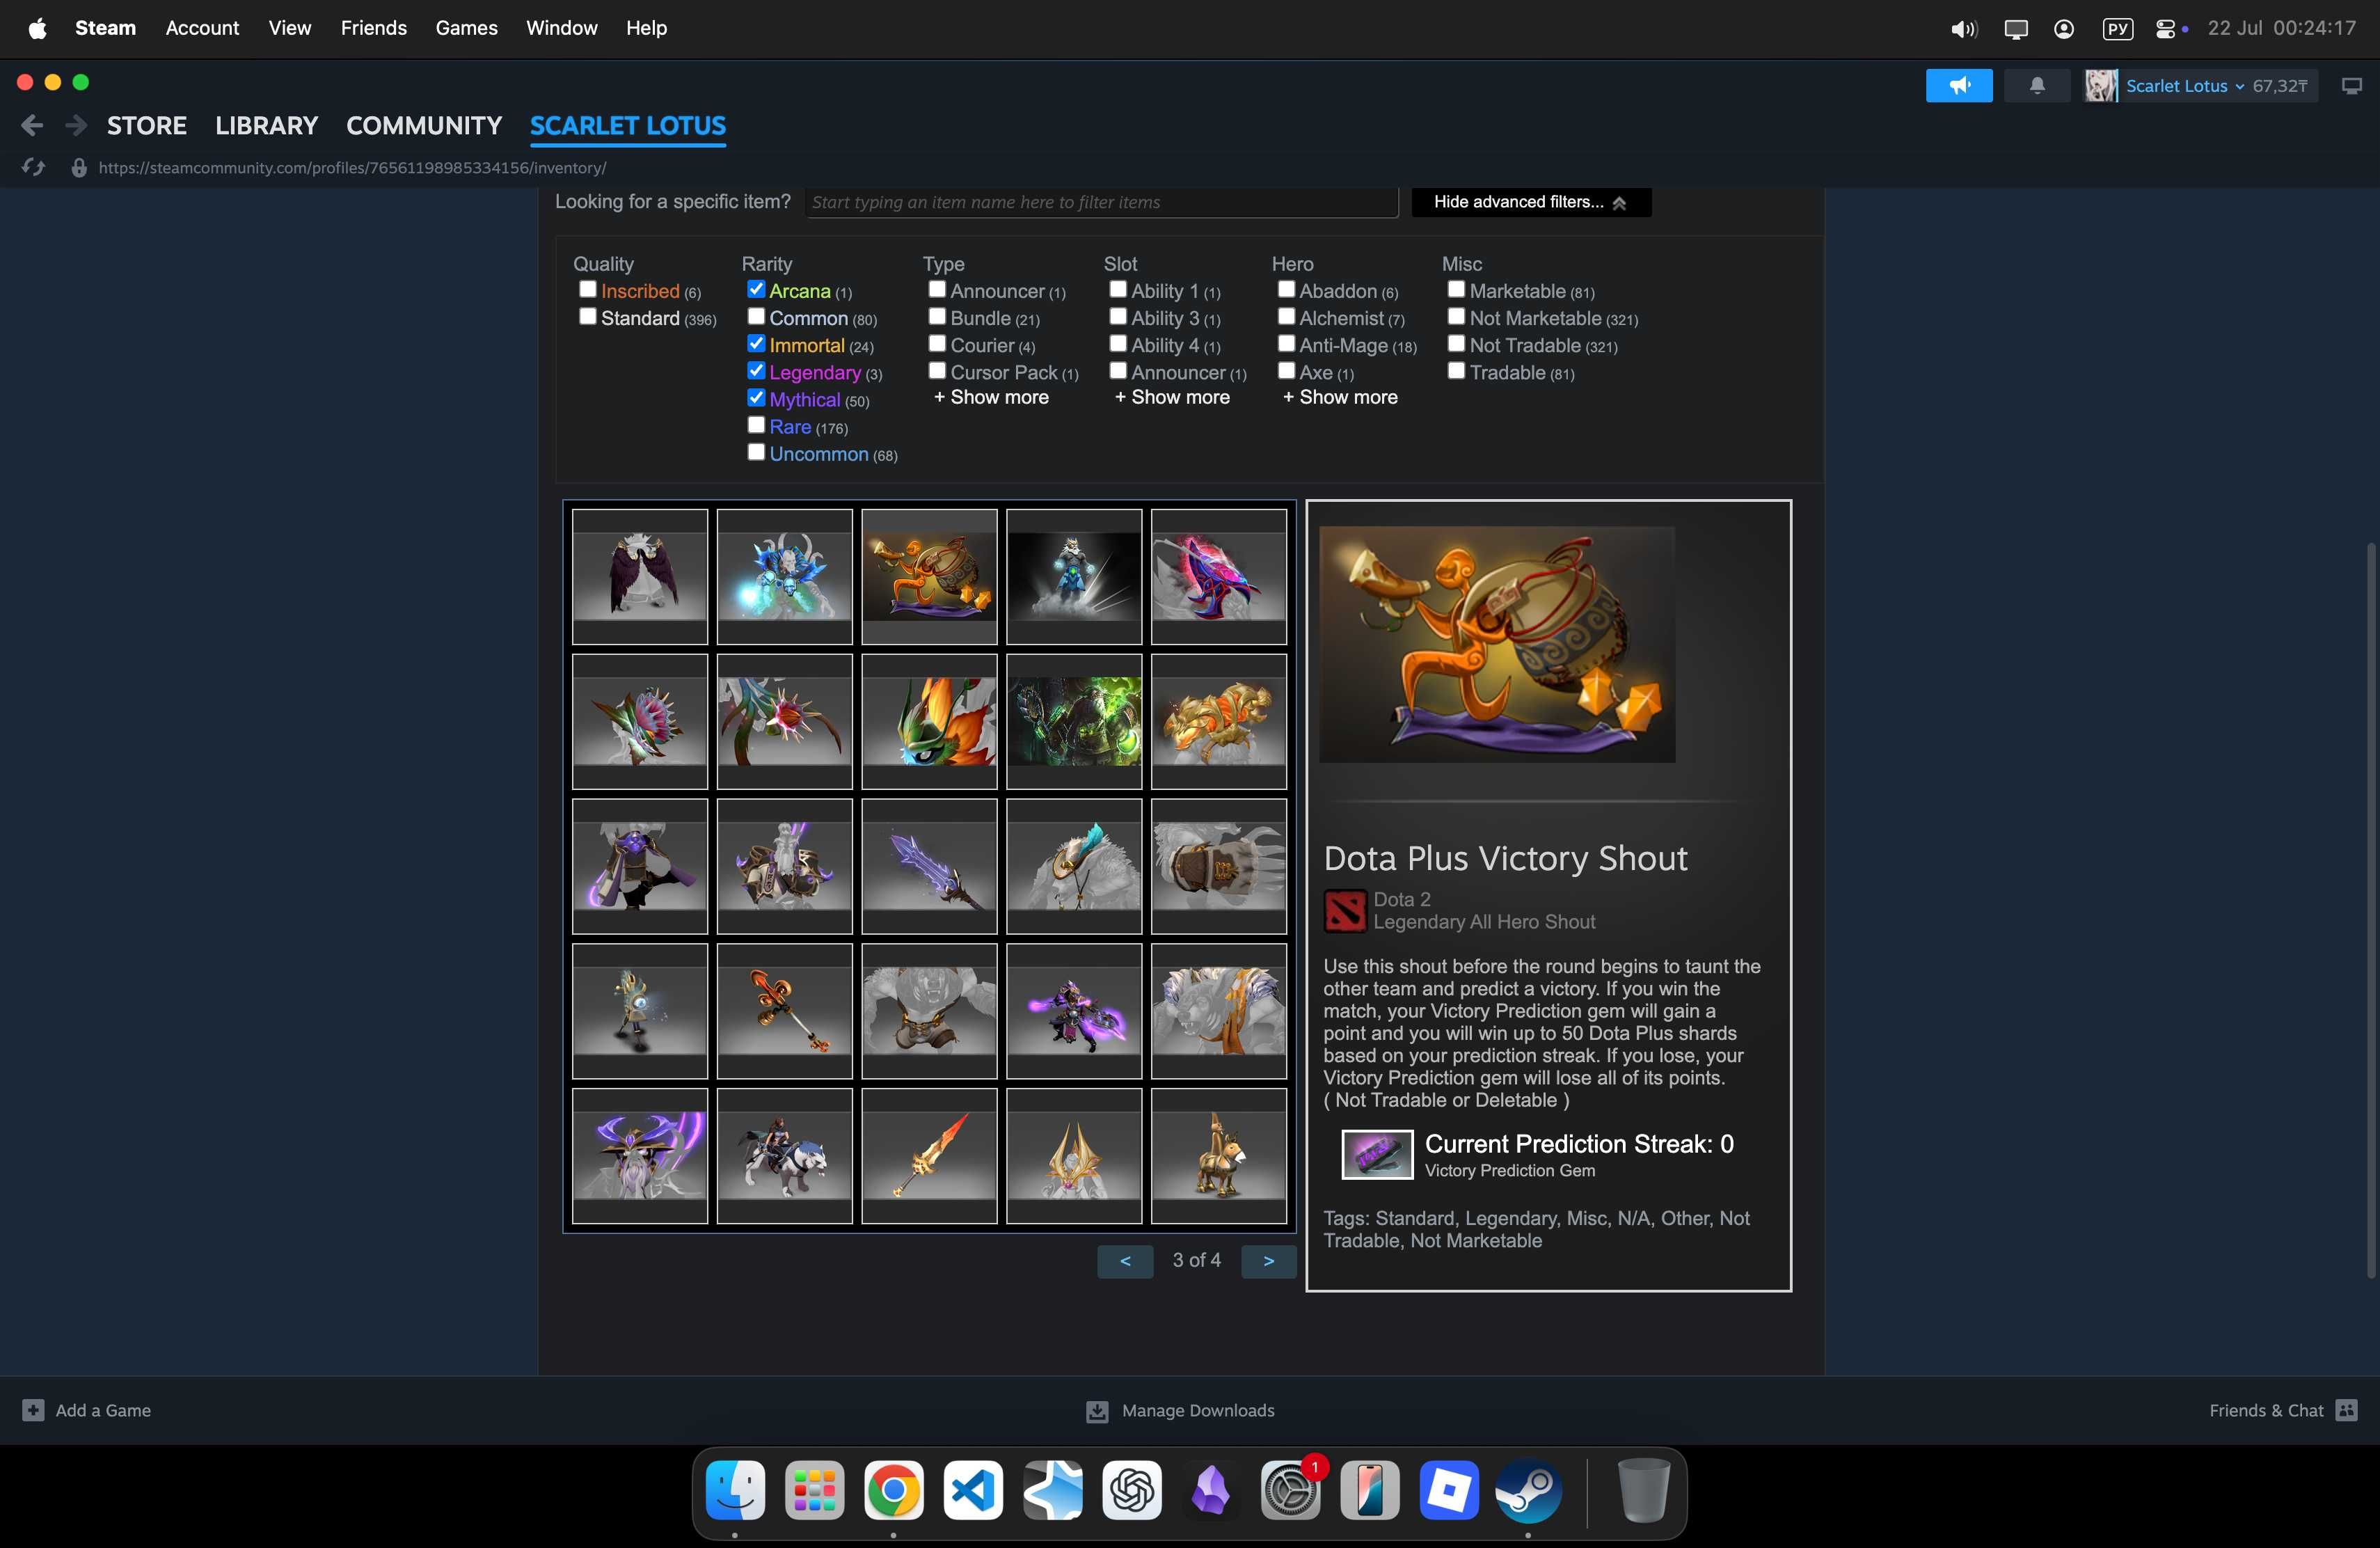Image resolution: width=2380 pixels, height=1548 pixels.
Task: Click the Steam announcements megaphone button
Action: (x=1958, y=86)
